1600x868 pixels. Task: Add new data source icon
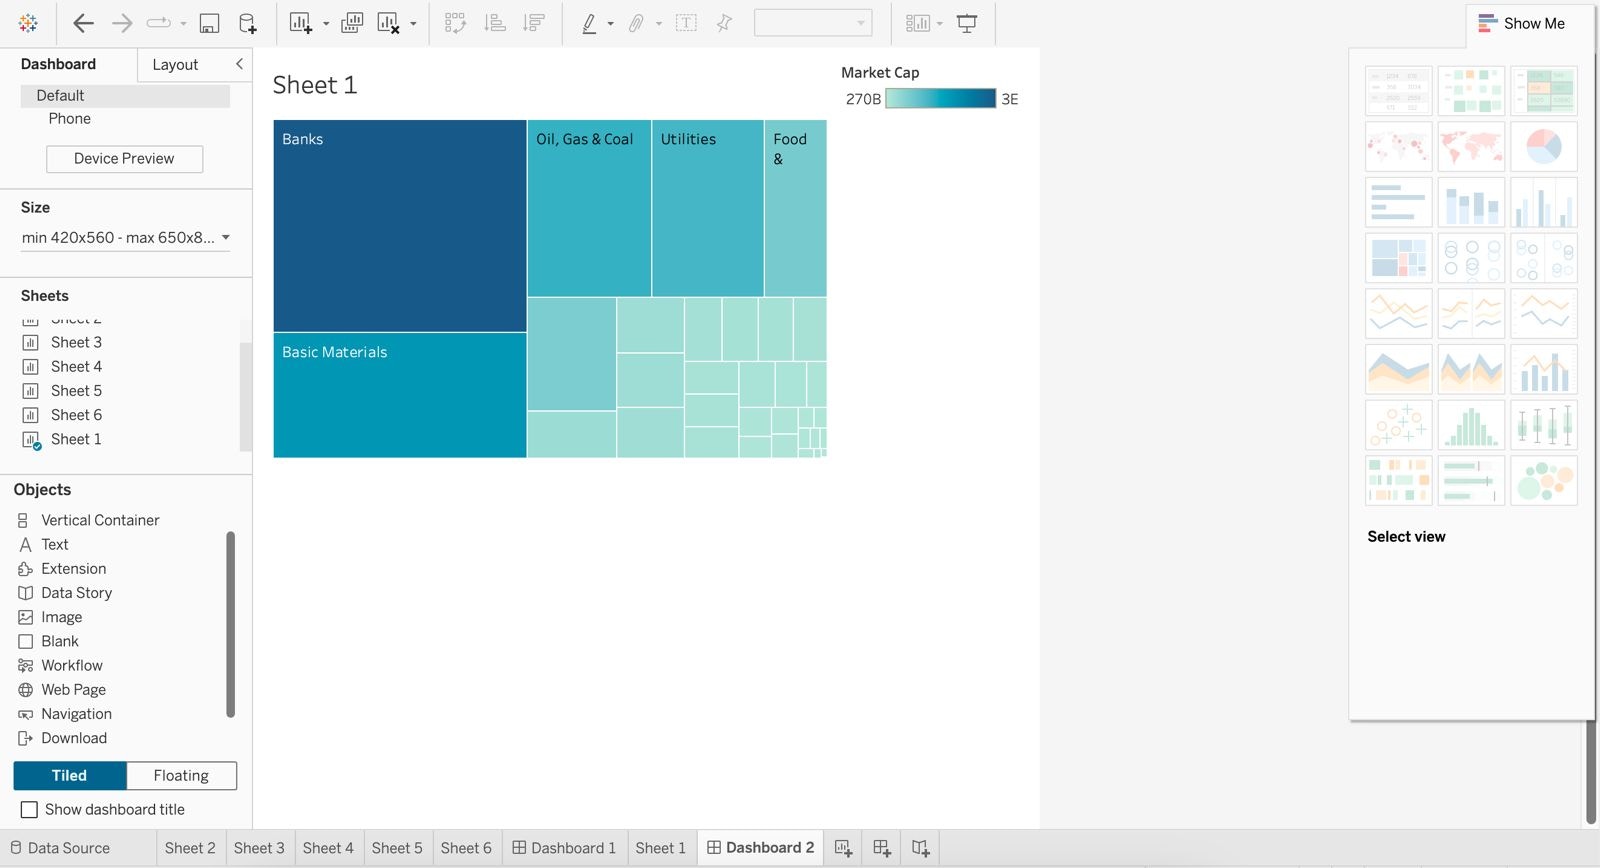click(x=247, y=23)
